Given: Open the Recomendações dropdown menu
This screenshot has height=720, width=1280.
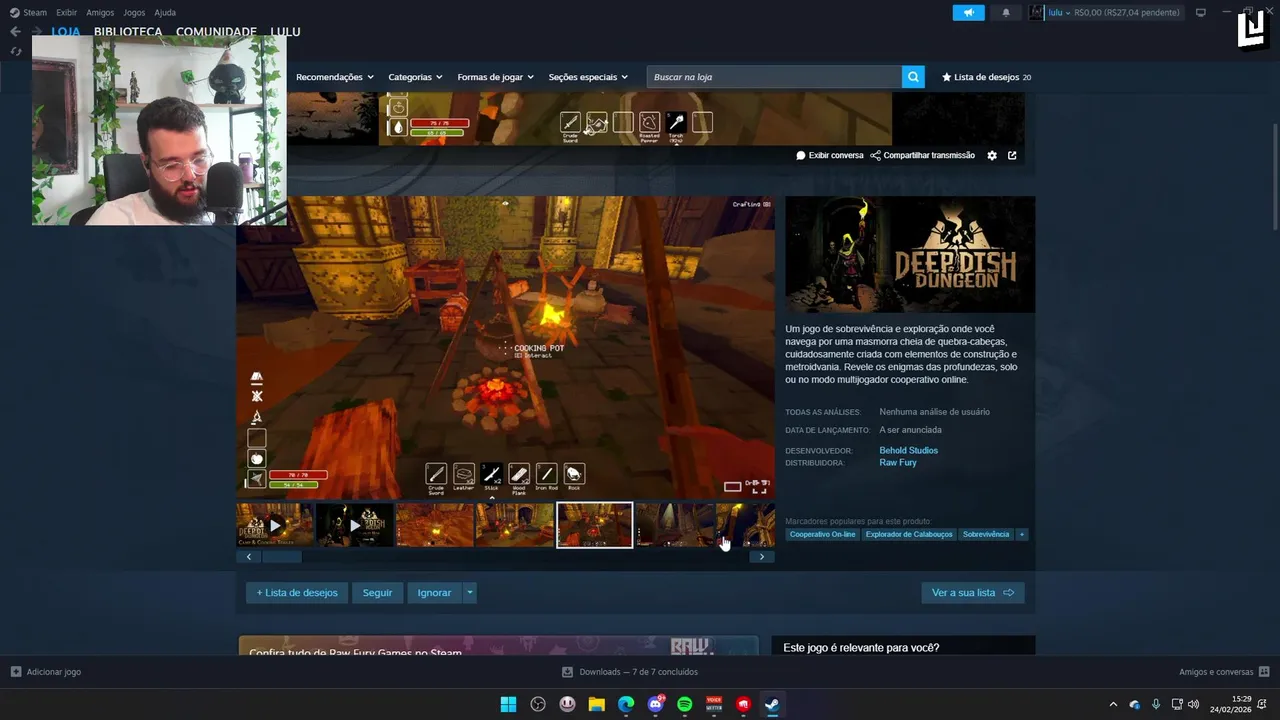Looking at the screenshot, I should (x=335, y=77).
